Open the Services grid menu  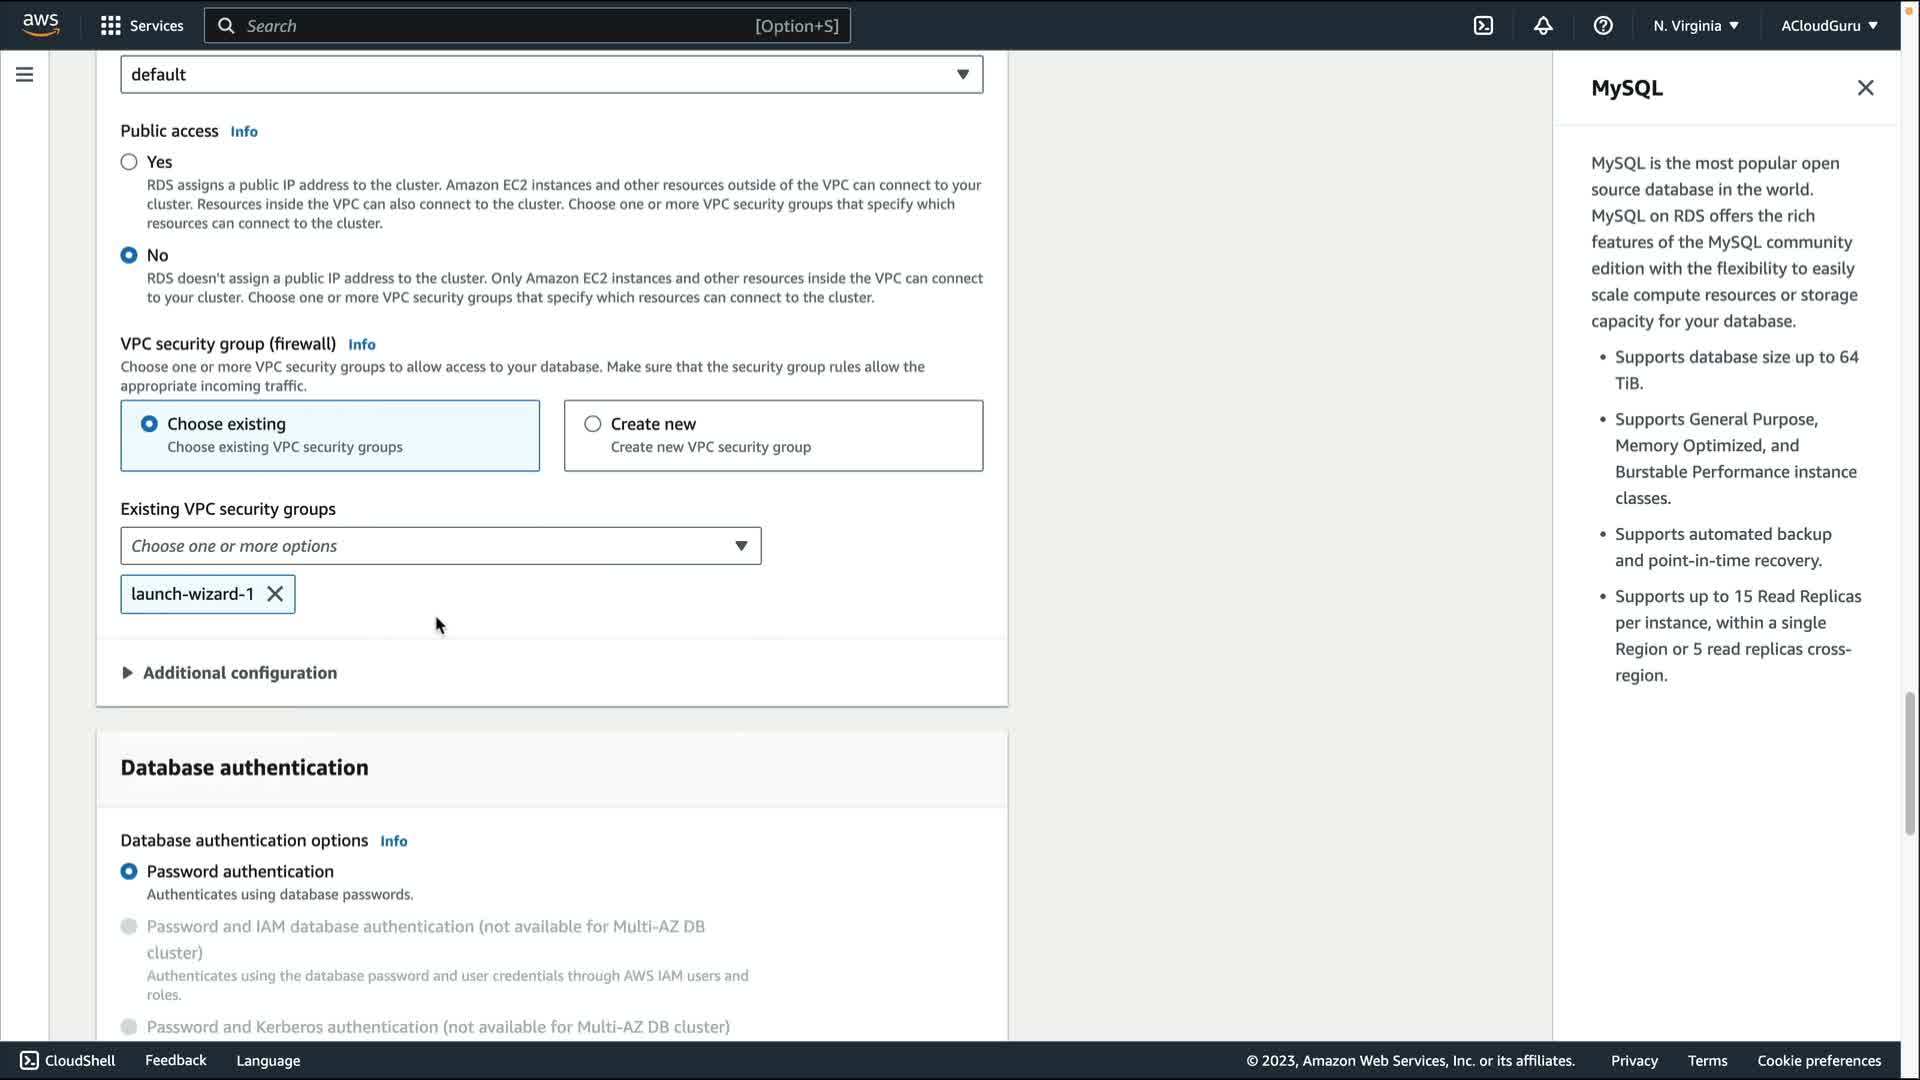pos(111,26)
